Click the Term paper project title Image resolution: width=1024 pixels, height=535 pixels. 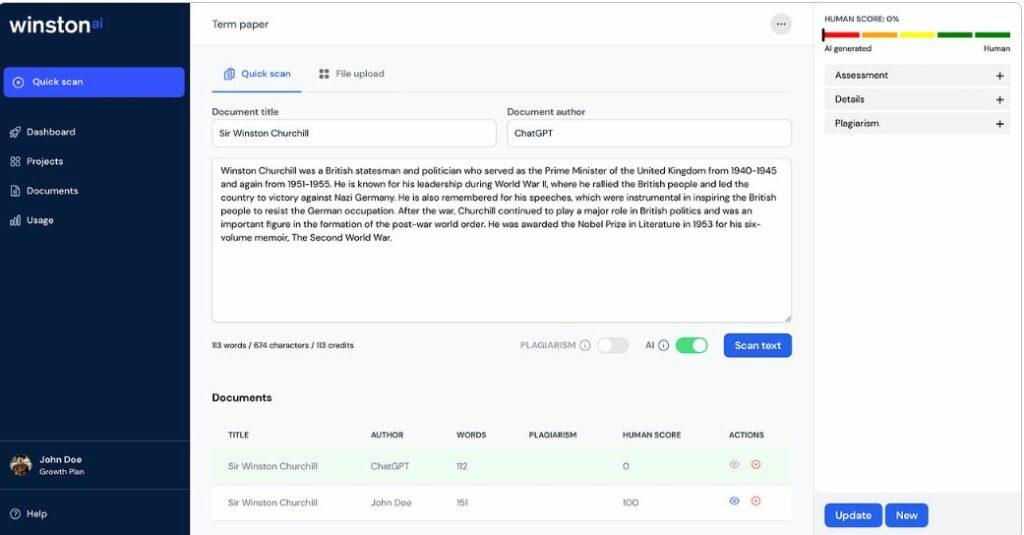point(240,24)
